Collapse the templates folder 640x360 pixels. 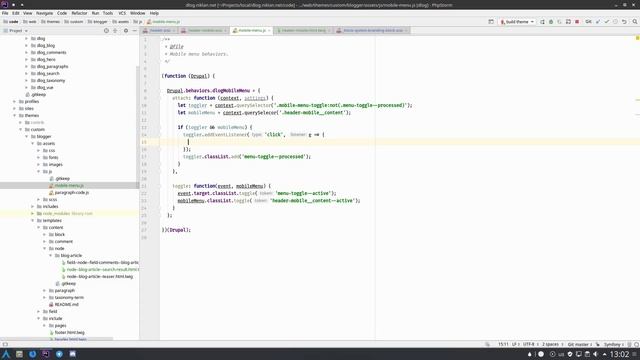pos(32,220)
